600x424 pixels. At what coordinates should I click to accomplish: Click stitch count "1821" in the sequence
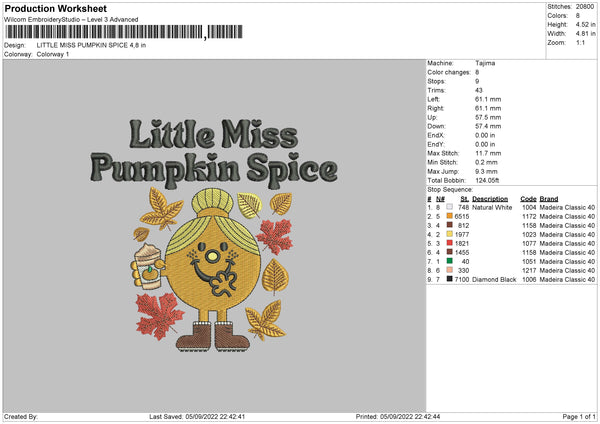click(462, 243)
